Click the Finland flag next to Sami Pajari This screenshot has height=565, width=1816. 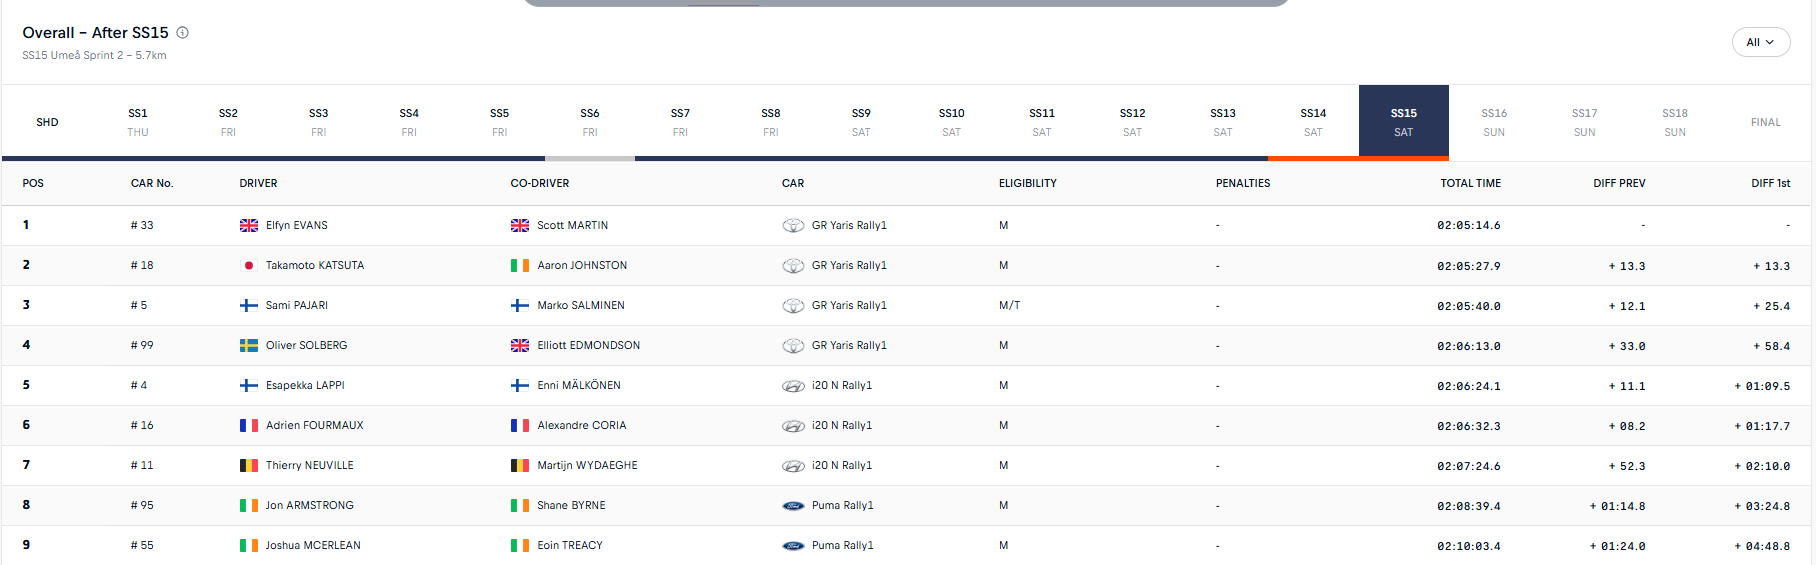pos(249,306)
